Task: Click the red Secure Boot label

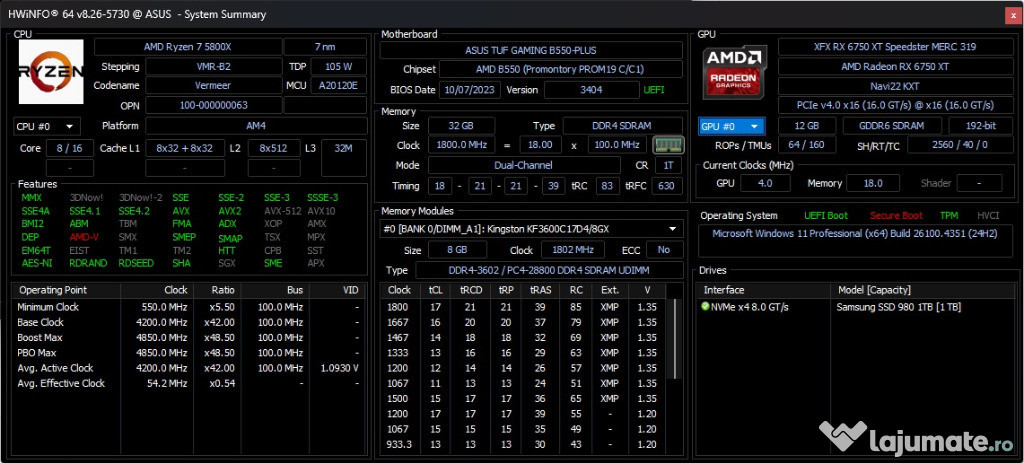Action: click(897, 216)
